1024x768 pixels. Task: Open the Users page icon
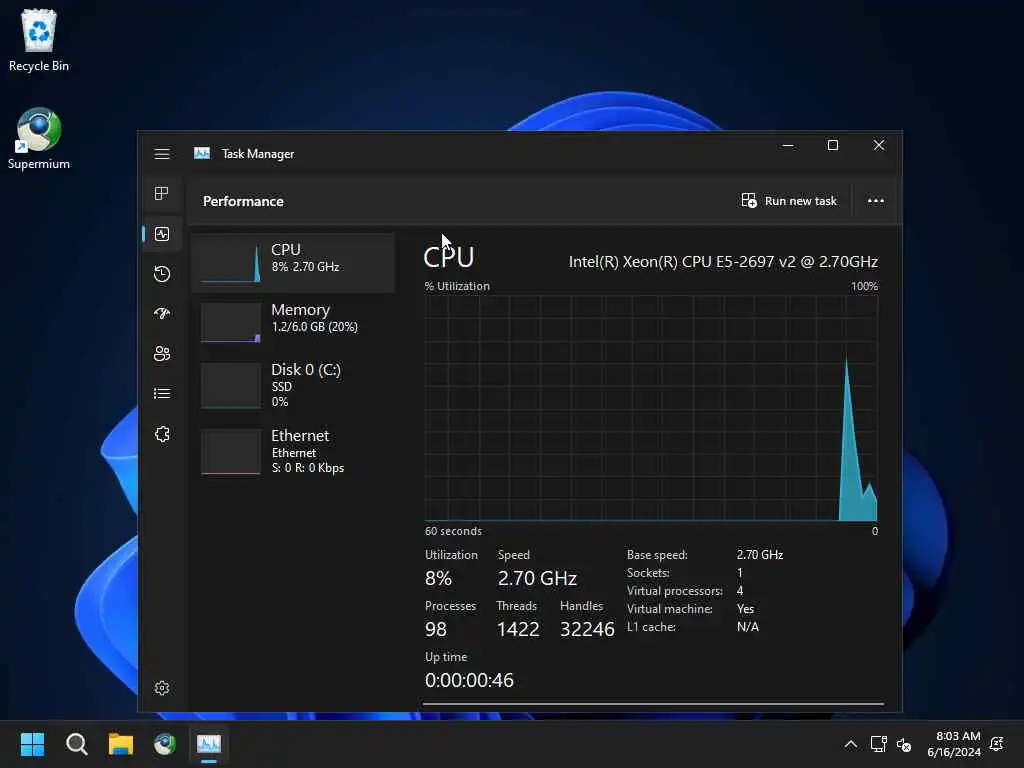pos(162,353)
